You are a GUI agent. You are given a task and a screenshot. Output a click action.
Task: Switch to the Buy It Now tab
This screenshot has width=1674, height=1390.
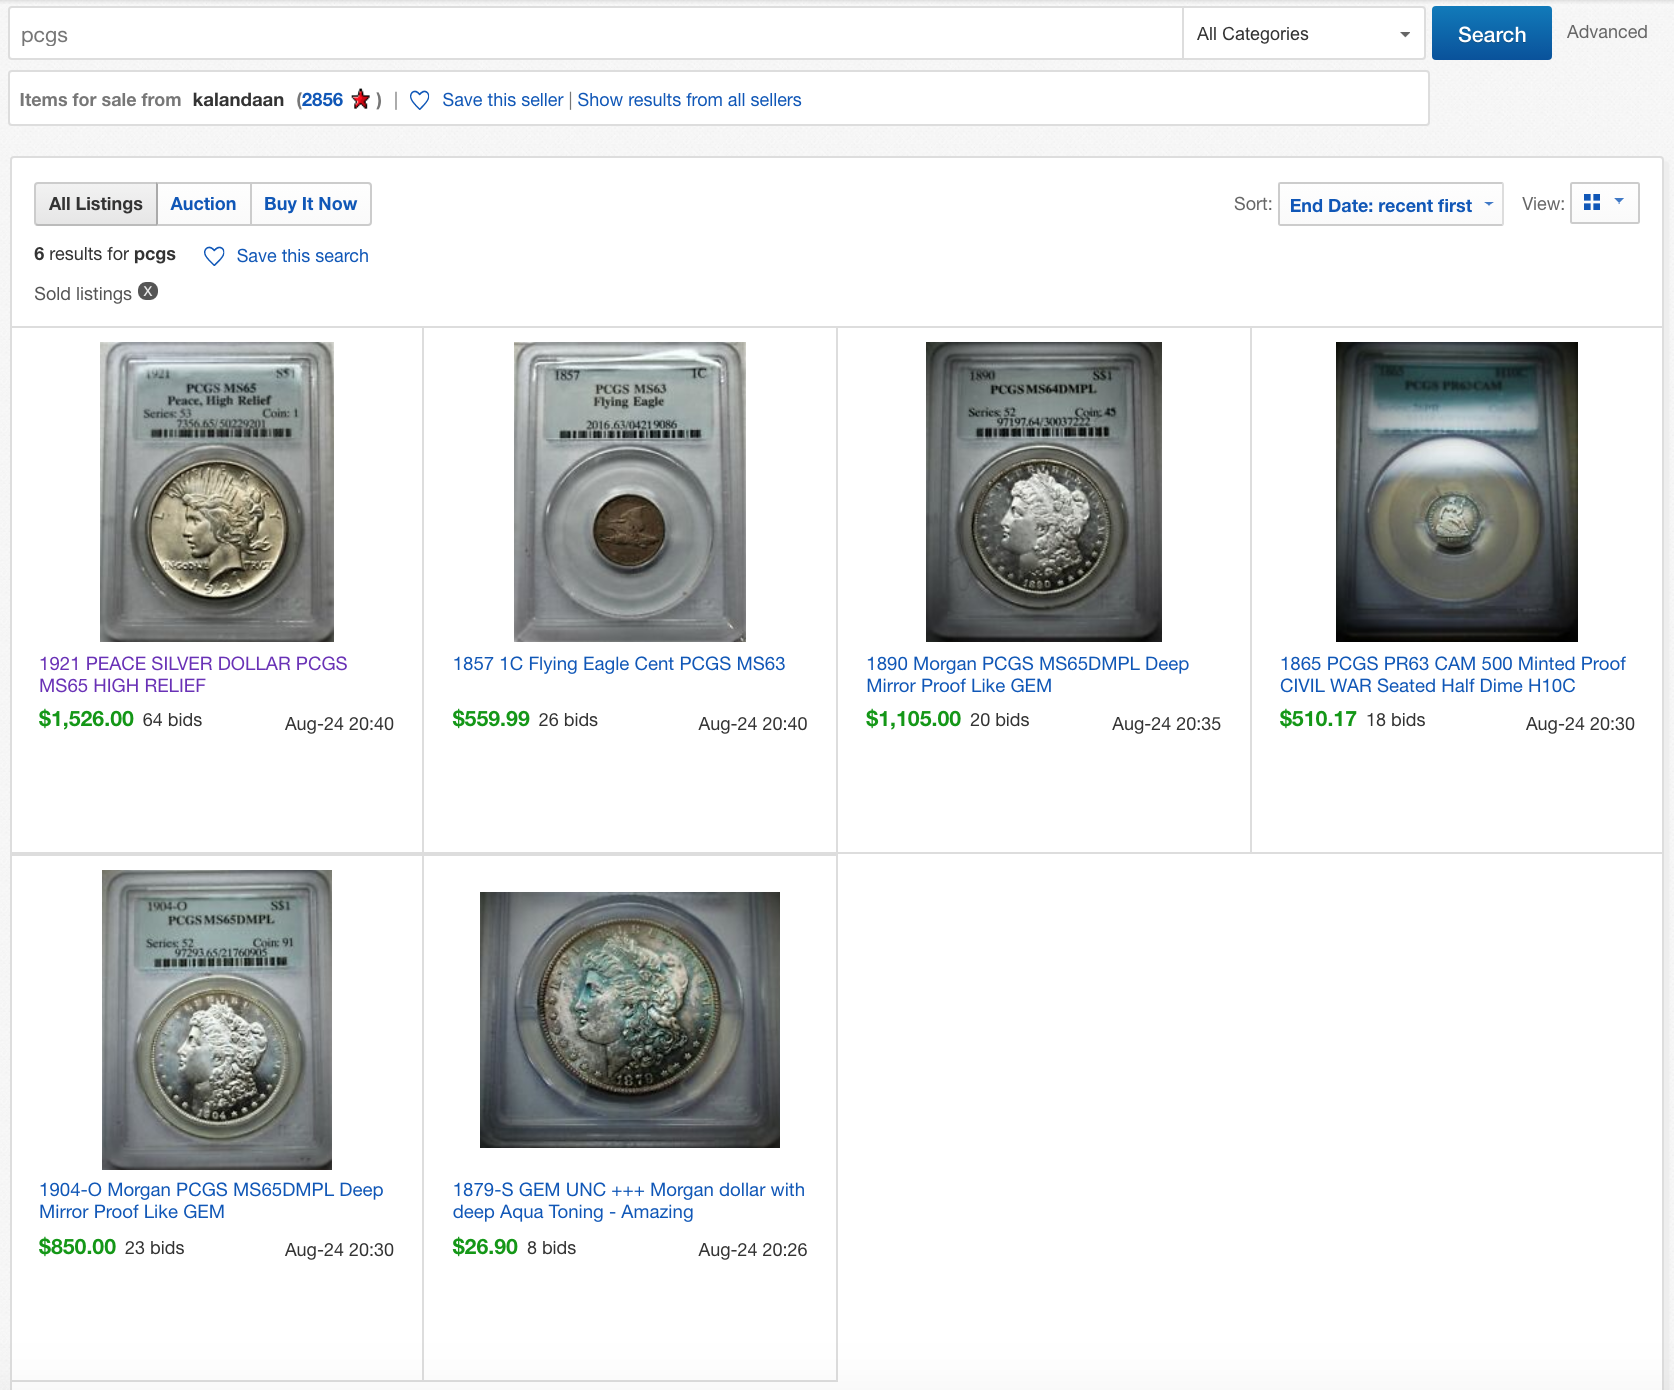310,204
